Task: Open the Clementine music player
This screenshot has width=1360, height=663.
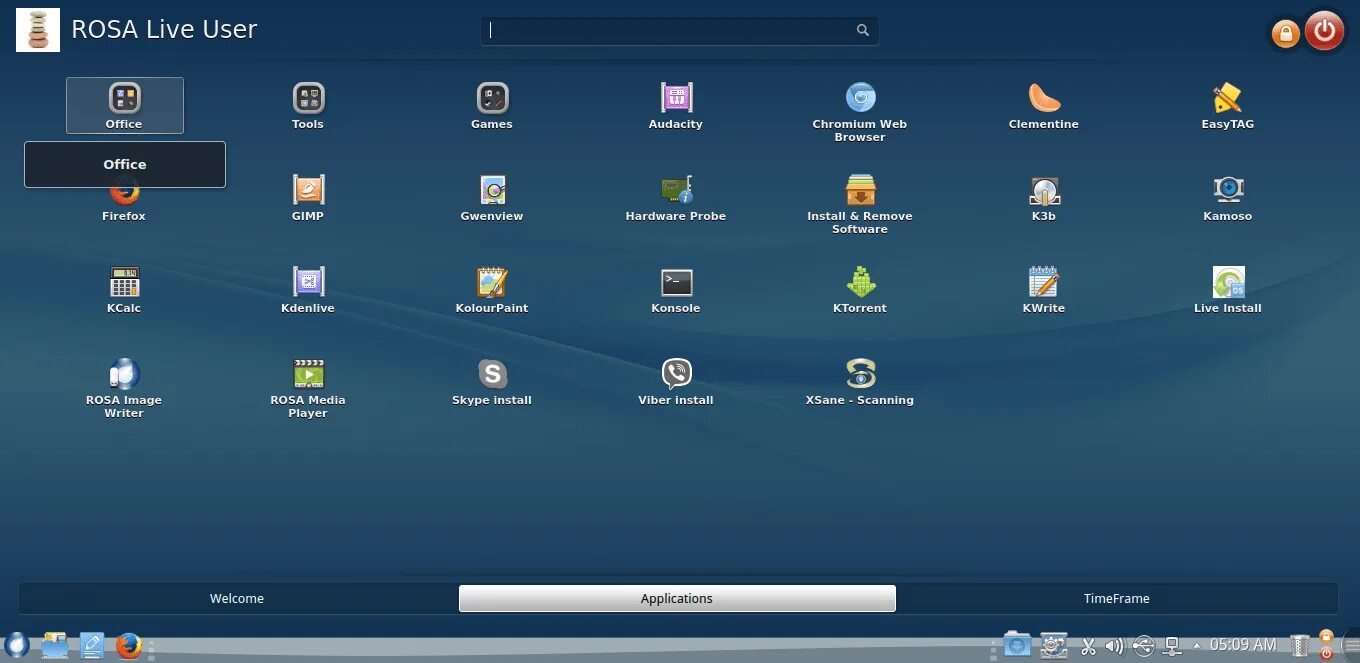Action: click(1044, 105)
